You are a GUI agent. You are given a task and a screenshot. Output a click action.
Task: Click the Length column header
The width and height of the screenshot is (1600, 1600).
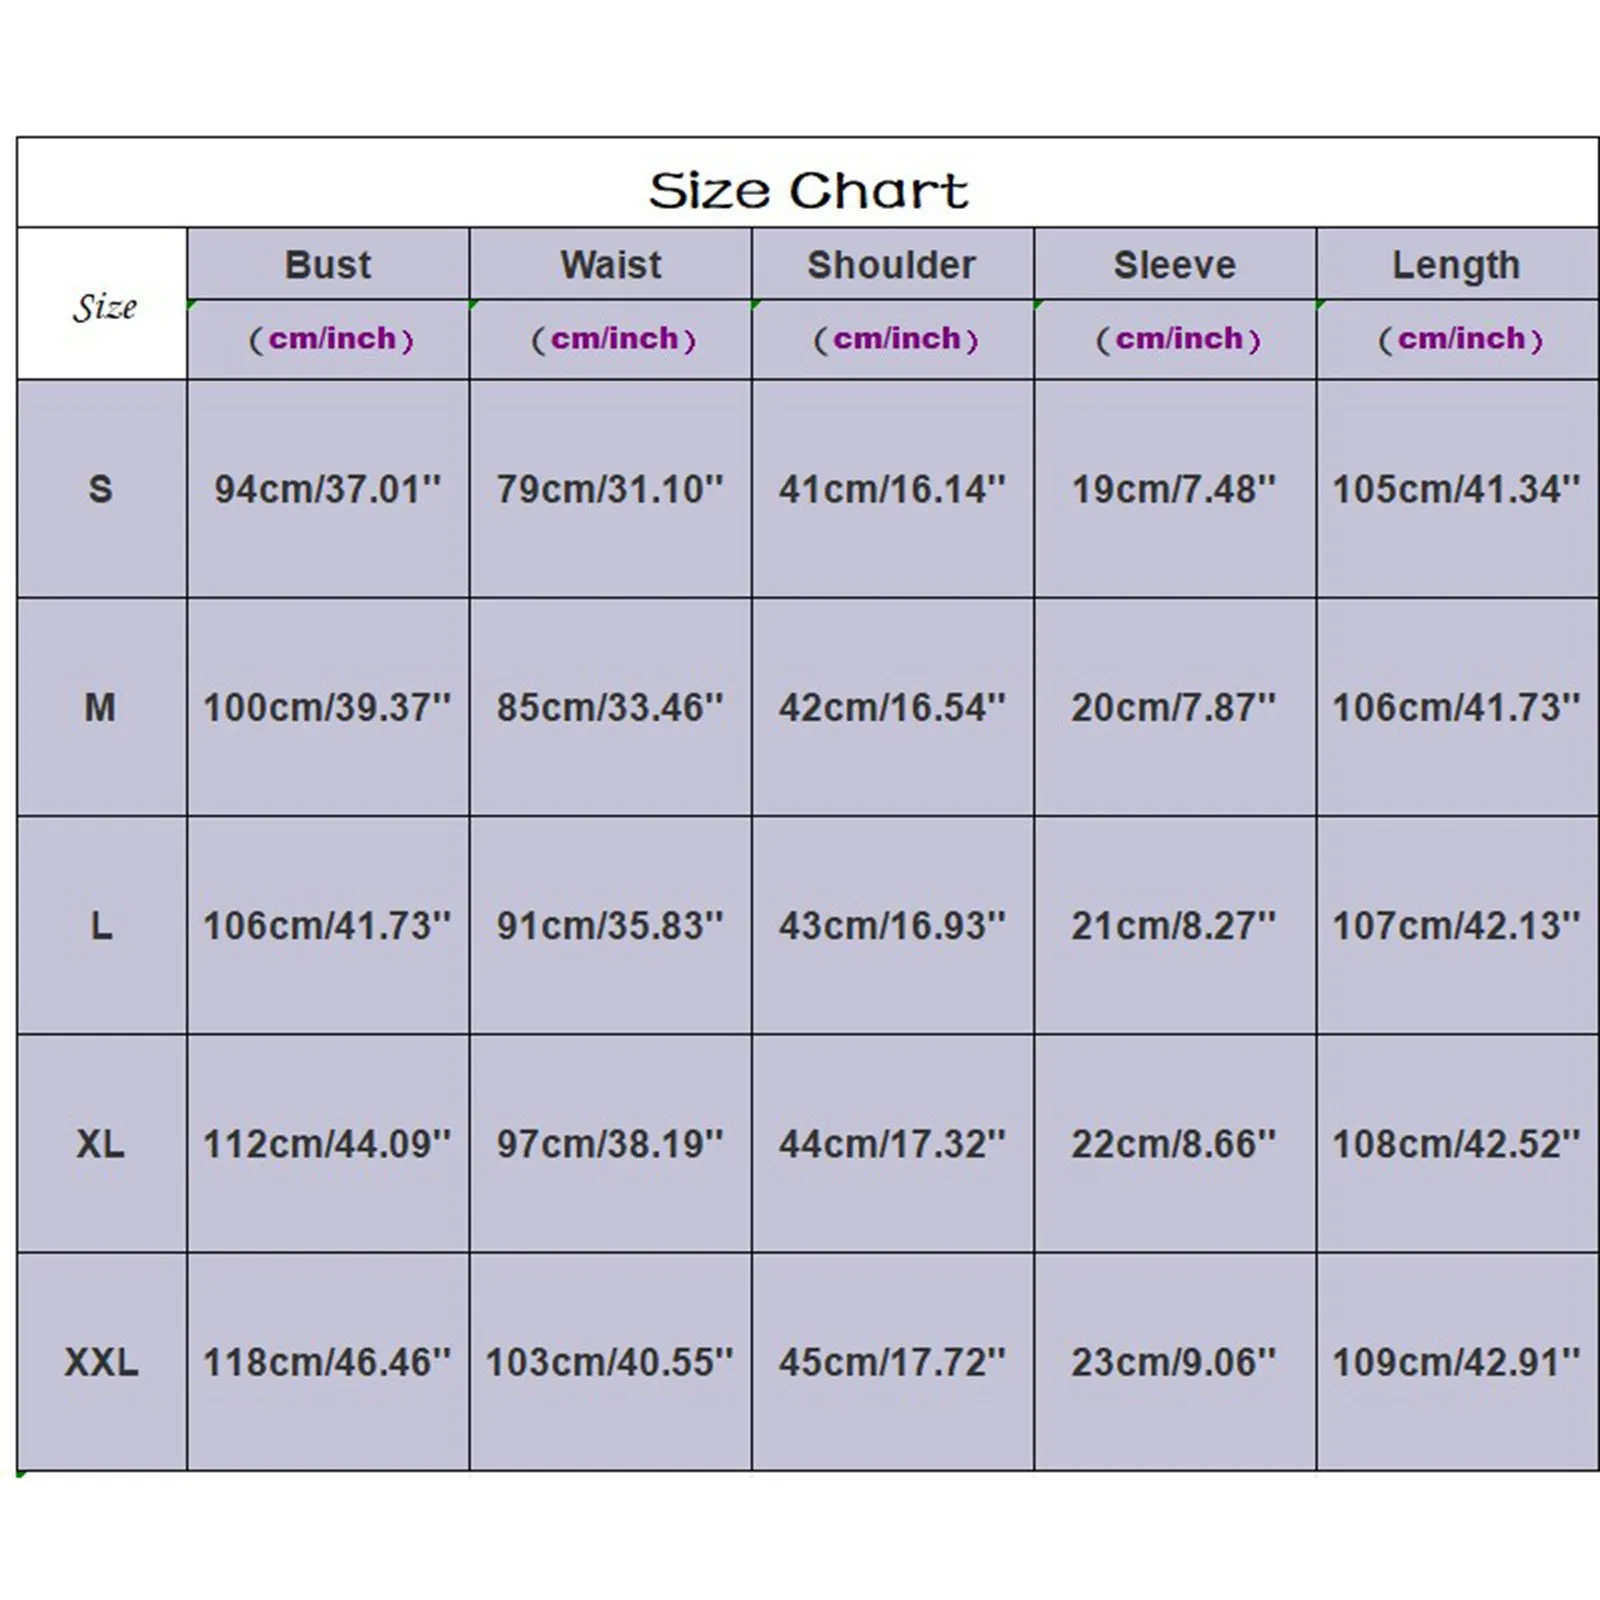(1457, 266)
